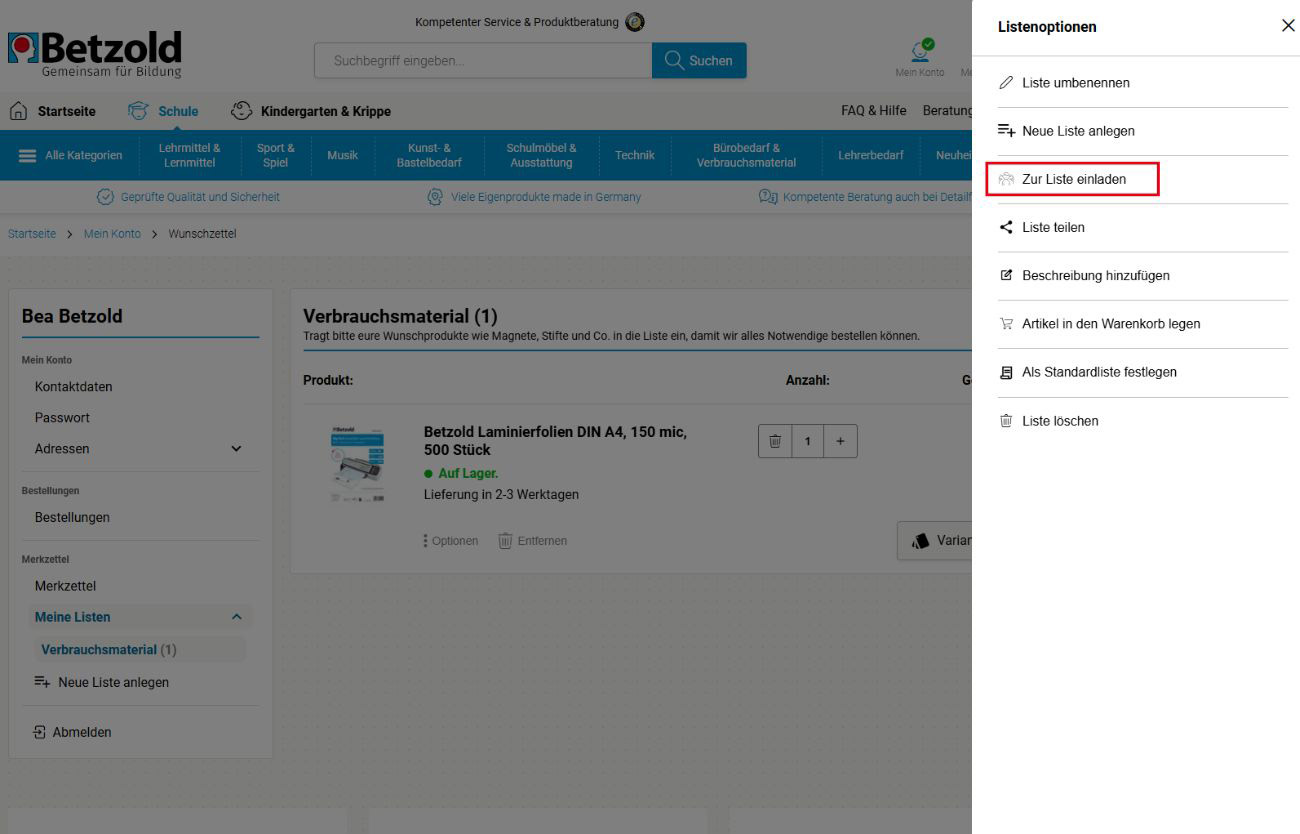The width and height of the screenshot is (1300, 834).
Task: Open Lehrerbedarf category
Action: point(870,155)
